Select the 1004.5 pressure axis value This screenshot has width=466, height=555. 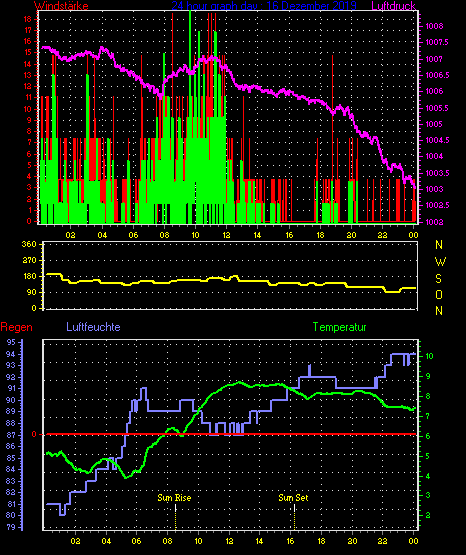pos(437,141)
